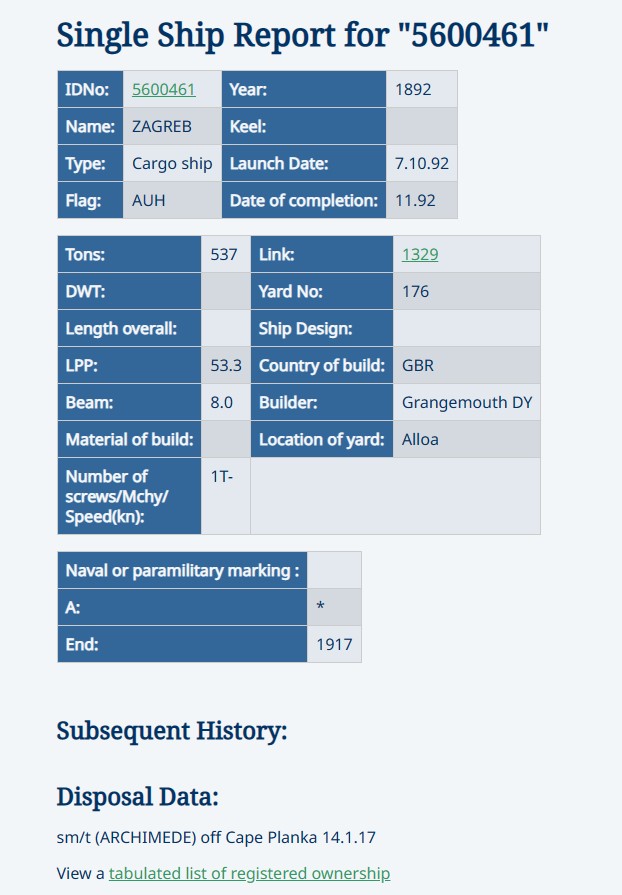This screenshot has height=895, width=622.
Task: Click the Single Ship Report page heading
Action: point(303,36)
